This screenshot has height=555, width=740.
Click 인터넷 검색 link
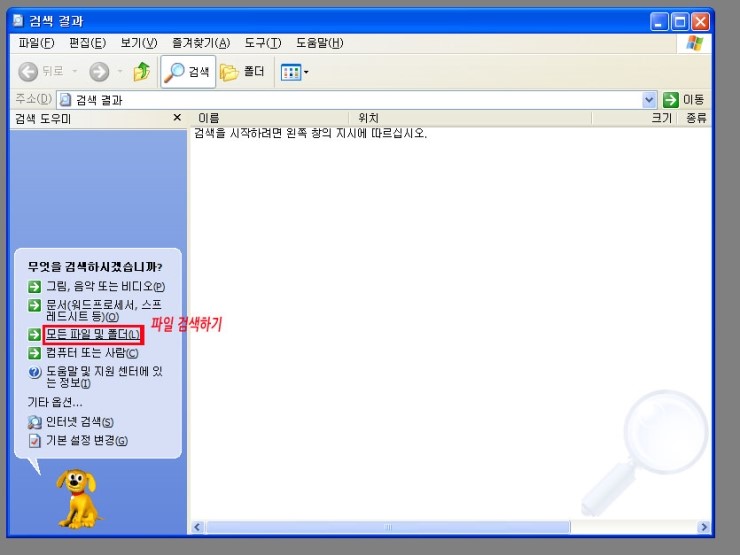(x=79, y=422)
